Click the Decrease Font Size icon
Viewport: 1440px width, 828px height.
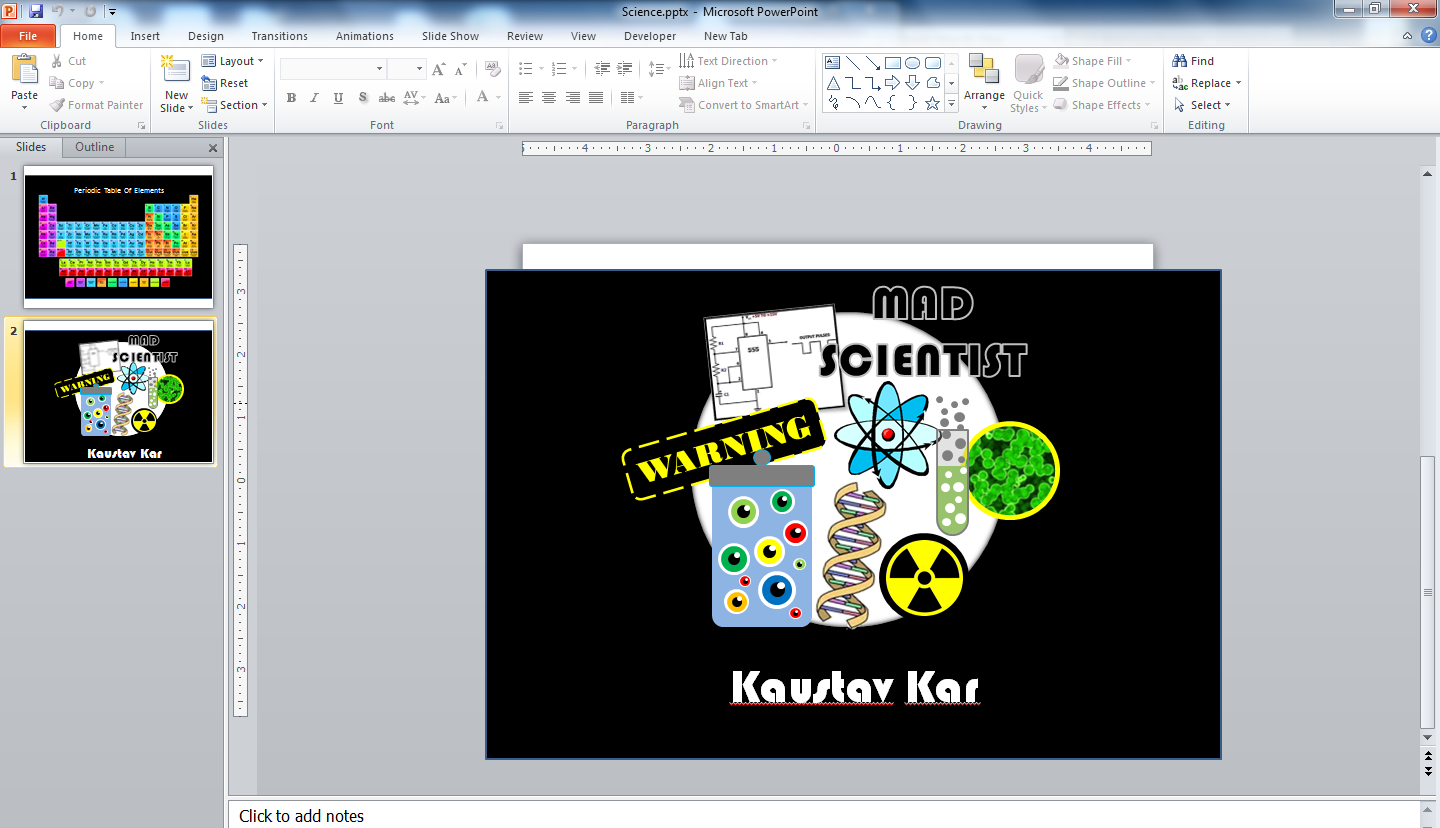(x=460, y=69)
